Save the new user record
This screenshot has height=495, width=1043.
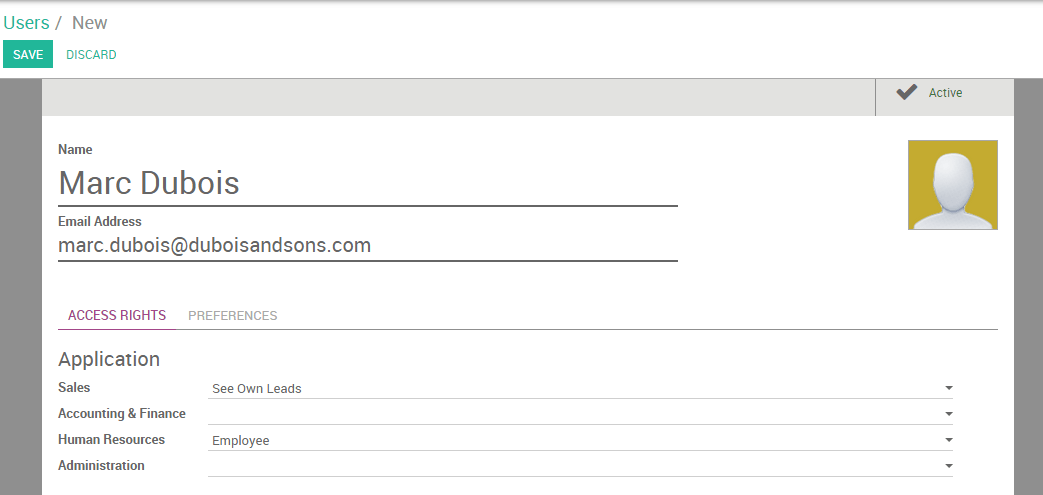pos(28,55)
